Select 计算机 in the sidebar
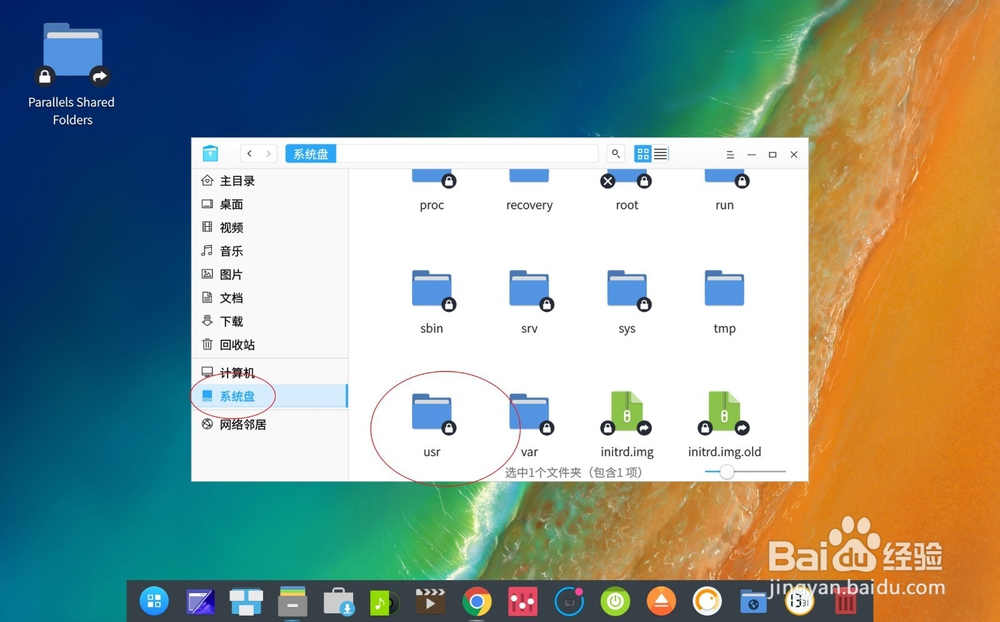This screenshot has height=622, width=1000. pyautogui.click(x=233, y=372)
